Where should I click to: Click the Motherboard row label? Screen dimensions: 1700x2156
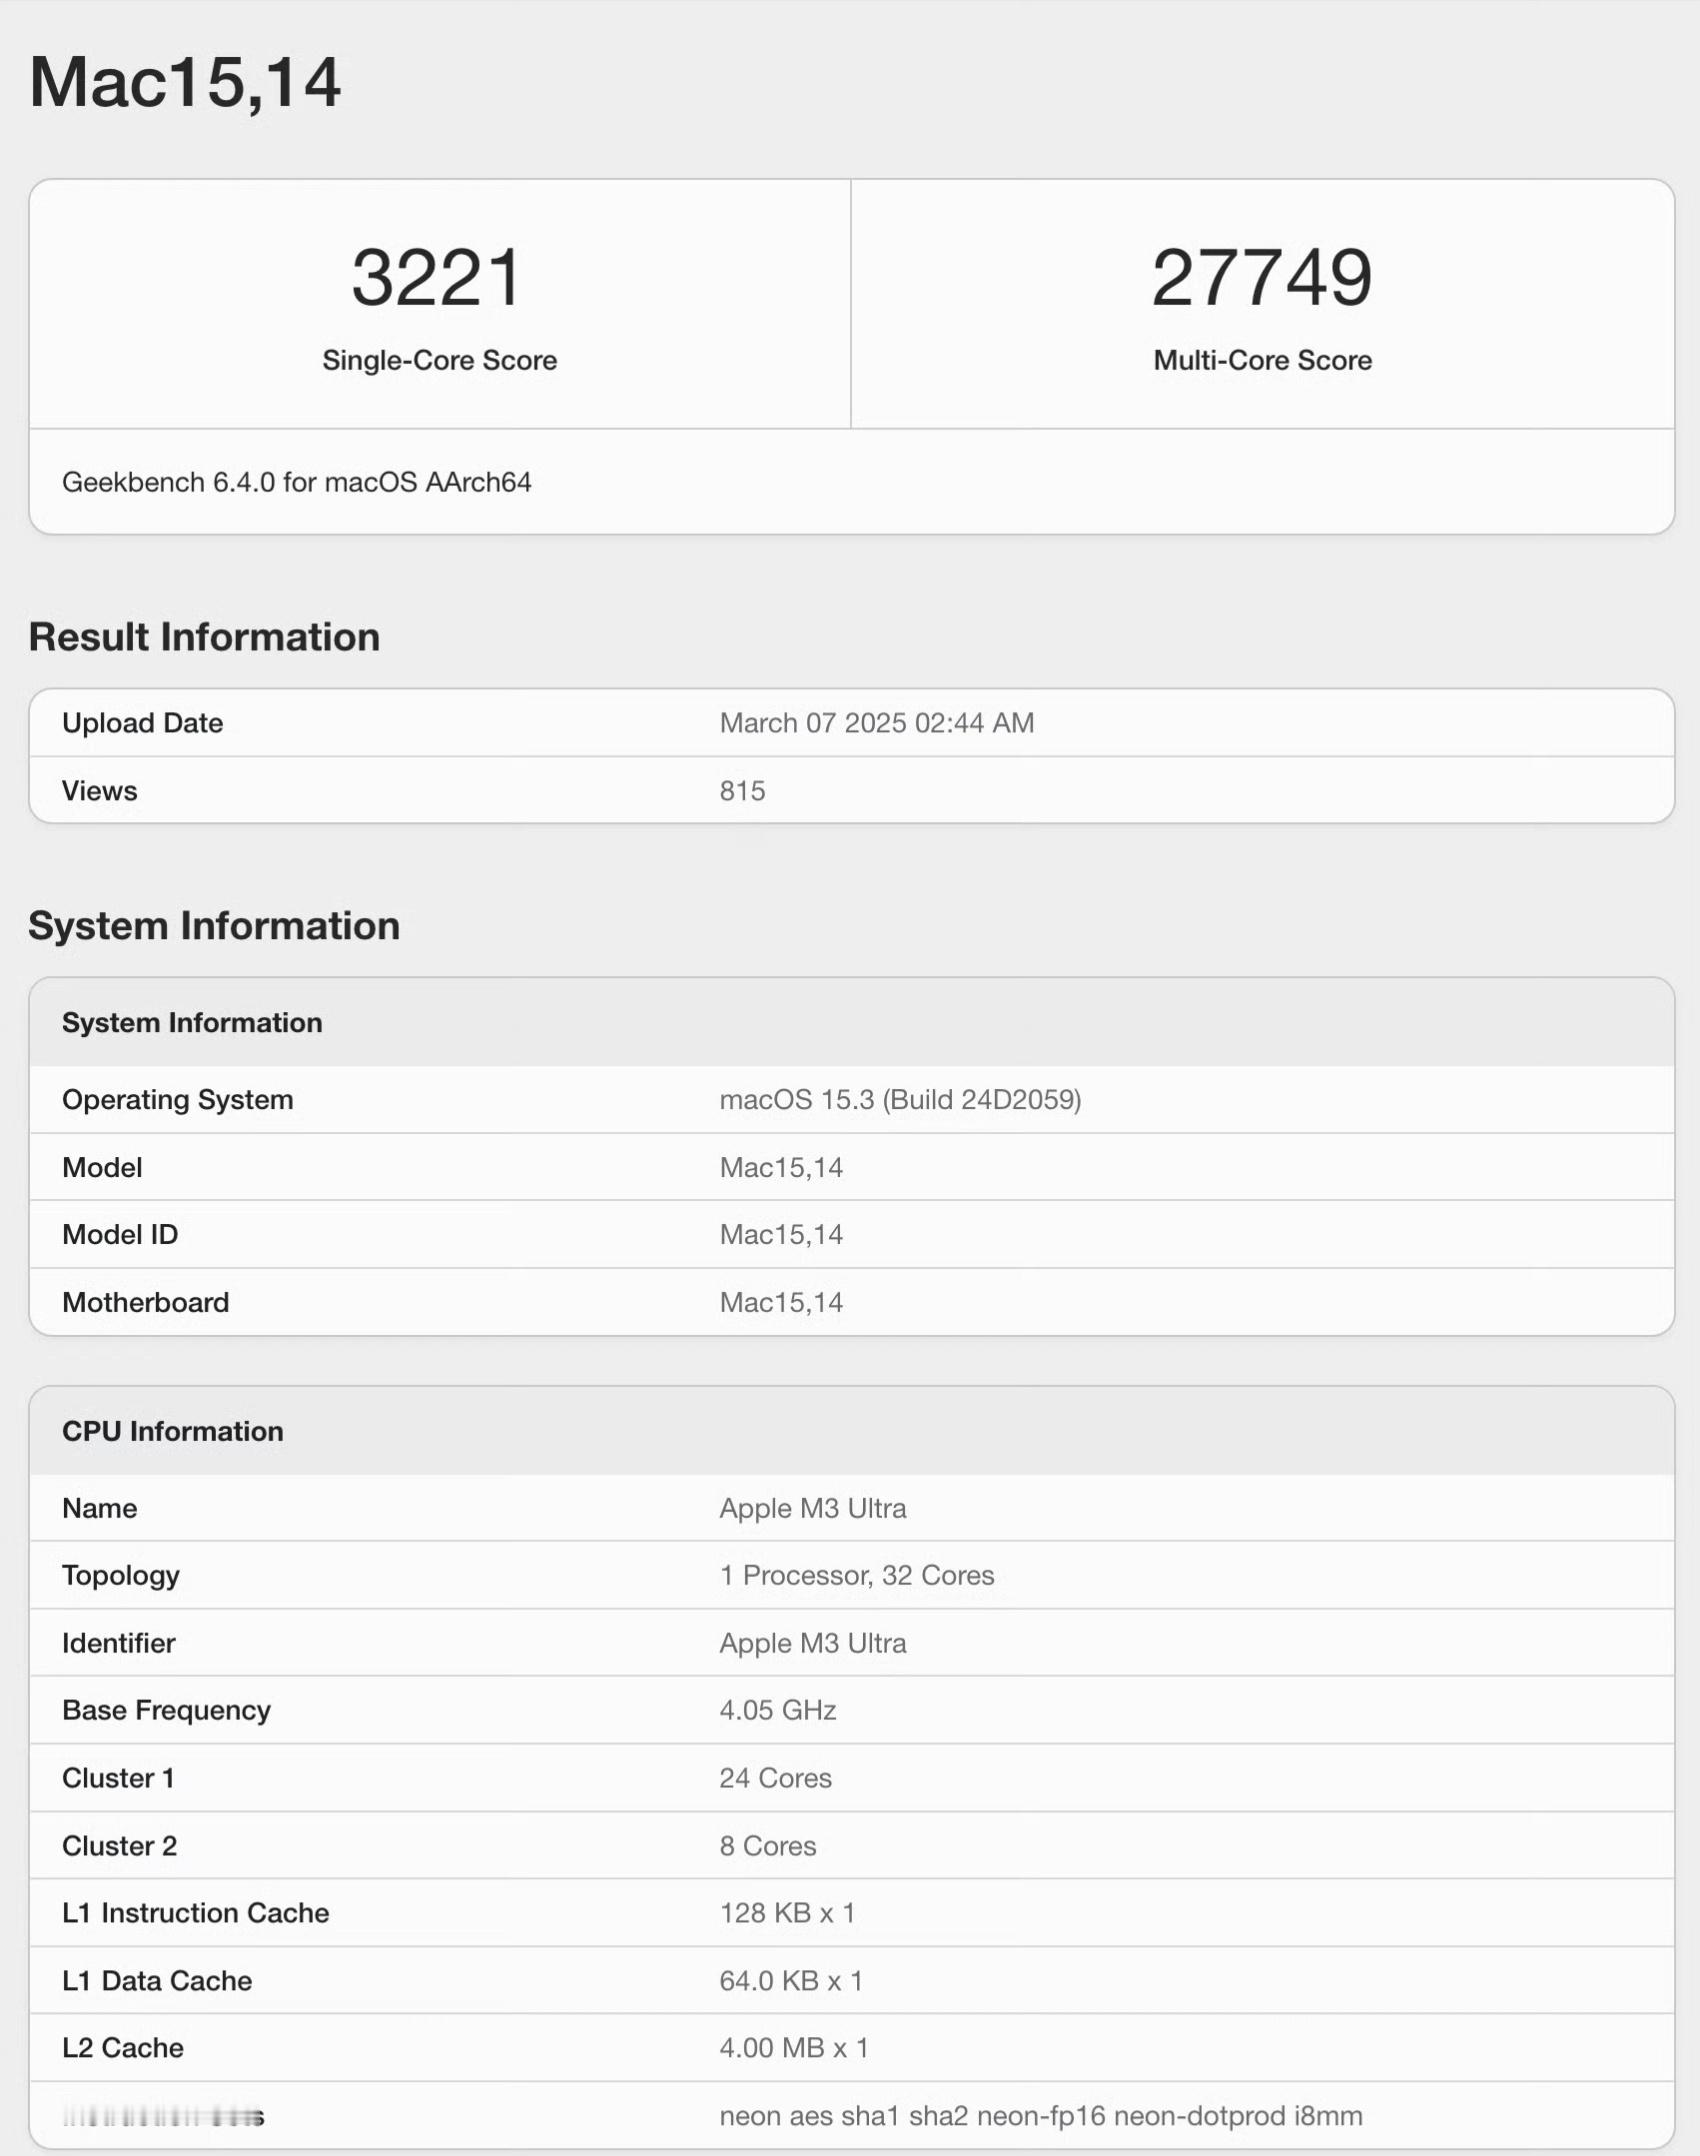tap(145, 1302)
